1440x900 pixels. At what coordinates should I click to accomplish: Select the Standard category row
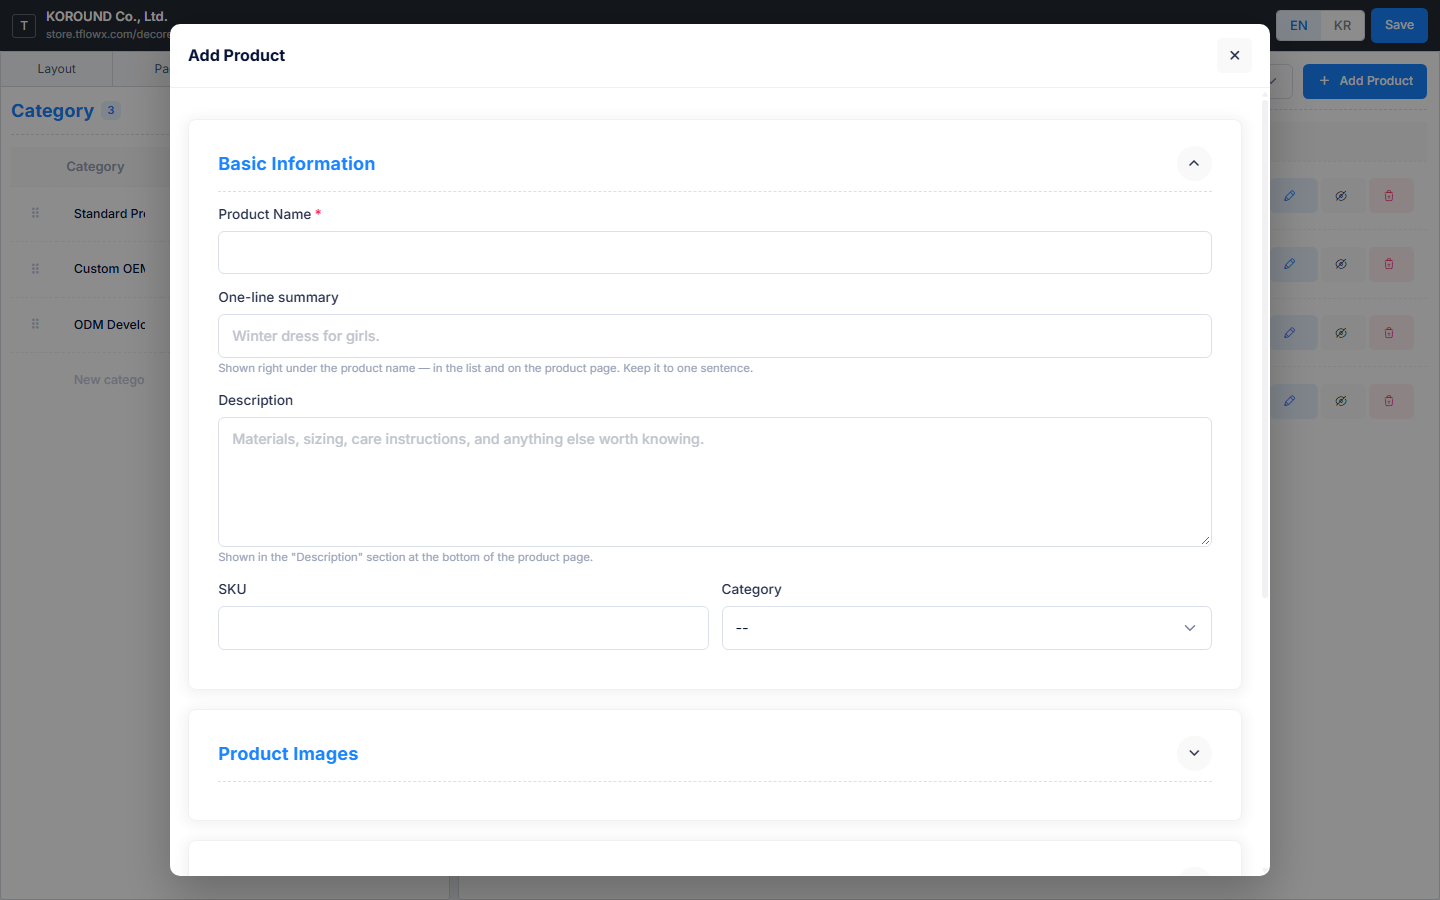pyautogui.click(x=91, y=213)
